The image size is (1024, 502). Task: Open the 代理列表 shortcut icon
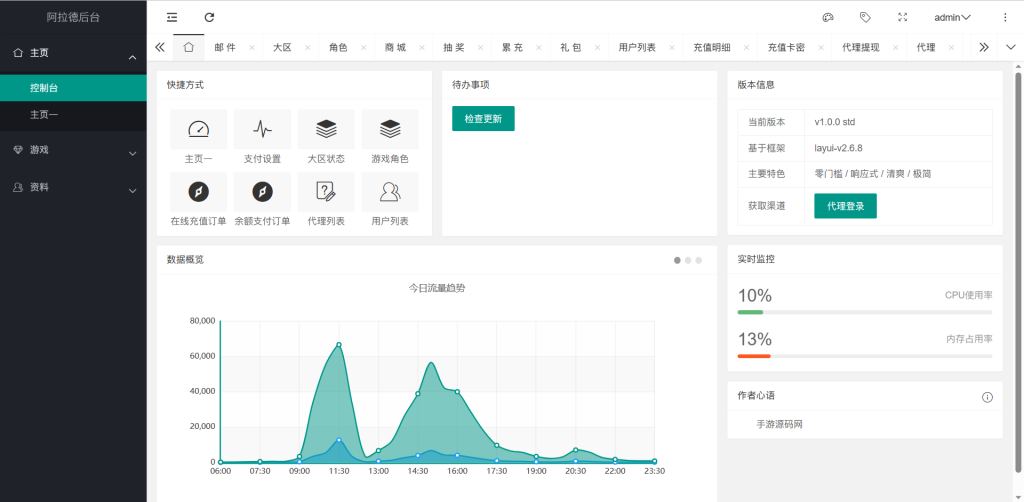326,192
